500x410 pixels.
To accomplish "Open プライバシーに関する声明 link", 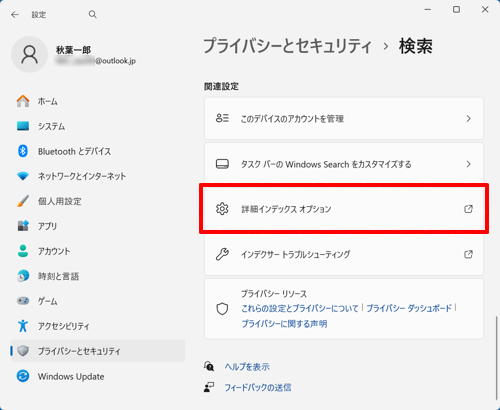I will 284,324.
